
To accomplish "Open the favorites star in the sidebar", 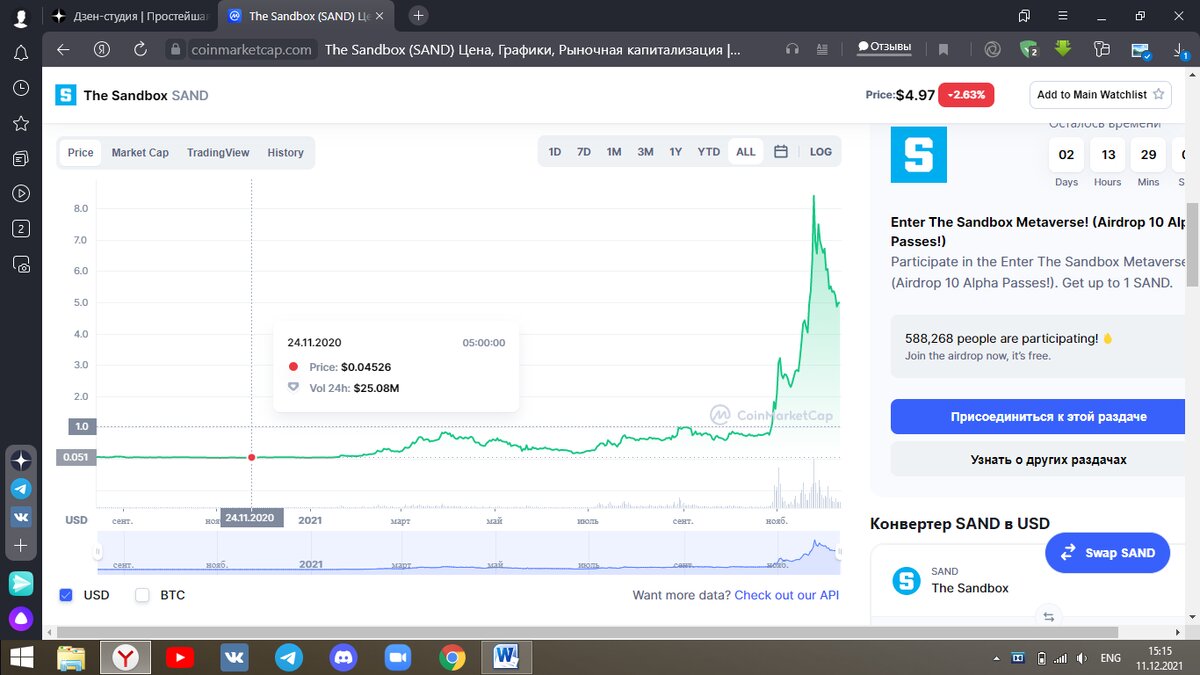I will (x=20, y=123).
